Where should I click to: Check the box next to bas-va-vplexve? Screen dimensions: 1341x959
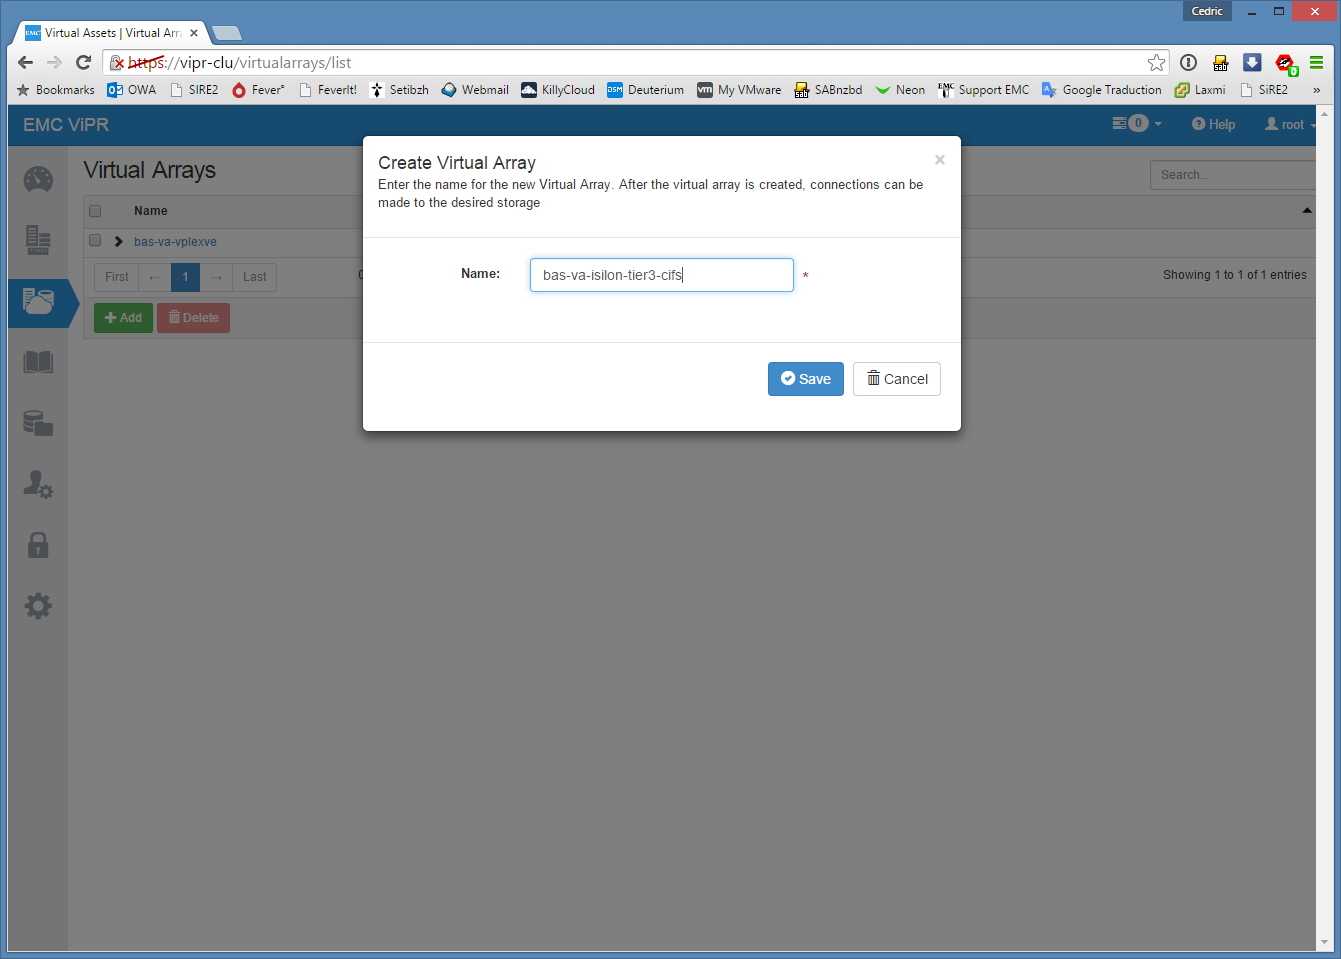tap(95, 241)
